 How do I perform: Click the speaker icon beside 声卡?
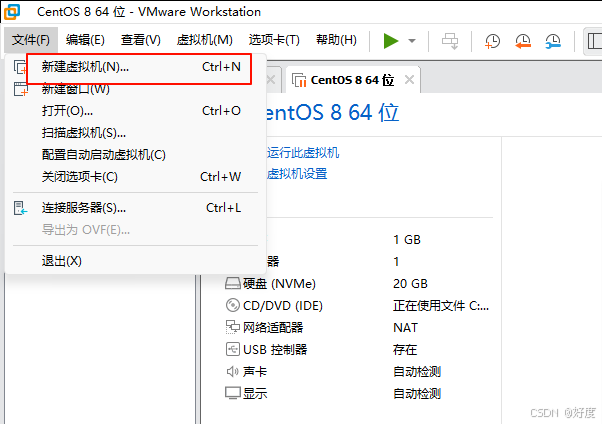pos(233,371)
